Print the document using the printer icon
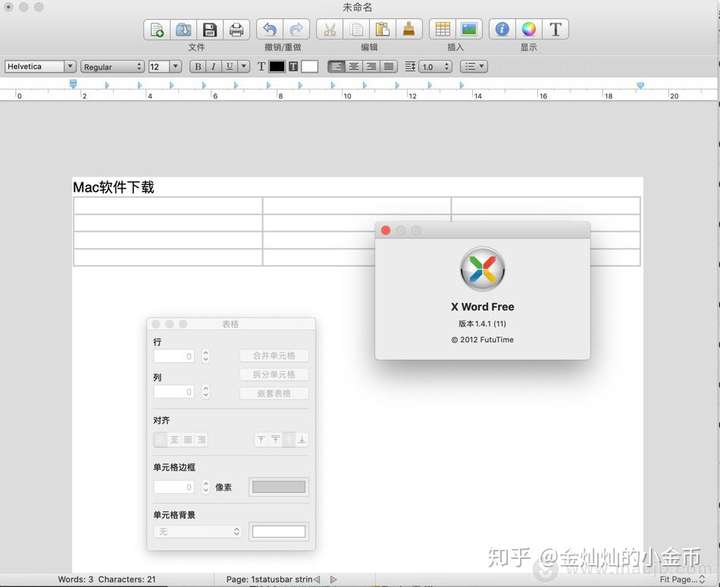The height and width of the screenshot is (587, 720). point(236,29)
